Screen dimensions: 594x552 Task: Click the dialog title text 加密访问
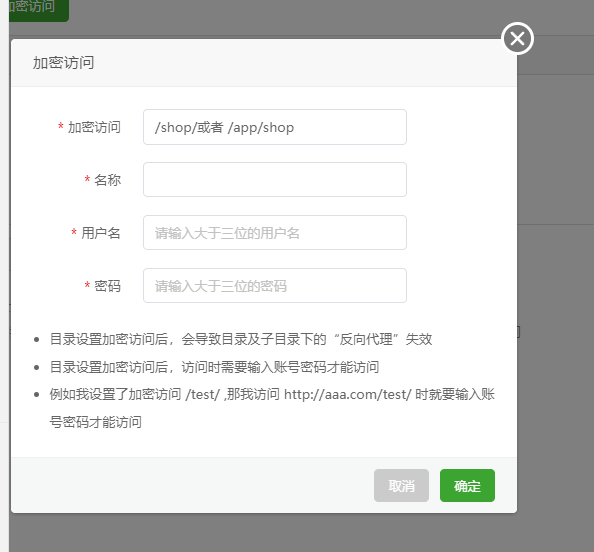(x=63, y=63)
